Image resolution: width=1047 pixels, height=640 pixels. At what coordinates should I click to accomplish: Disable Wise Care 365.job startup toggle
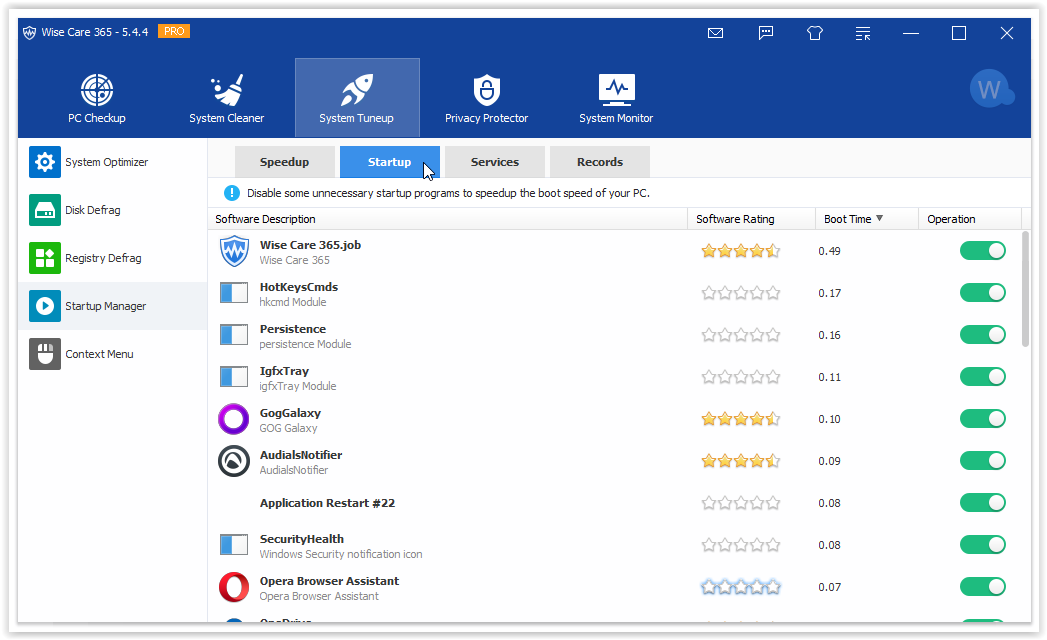point(983,251)
